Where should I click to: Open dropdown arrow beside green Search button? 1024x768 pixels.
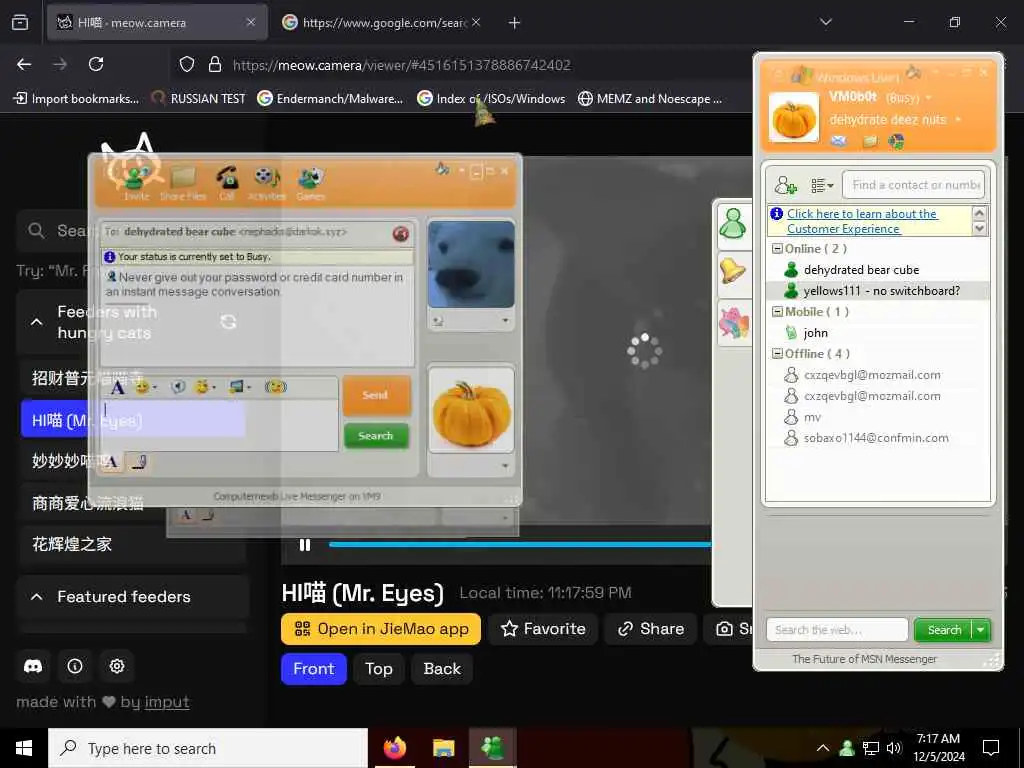click(981, 630)
